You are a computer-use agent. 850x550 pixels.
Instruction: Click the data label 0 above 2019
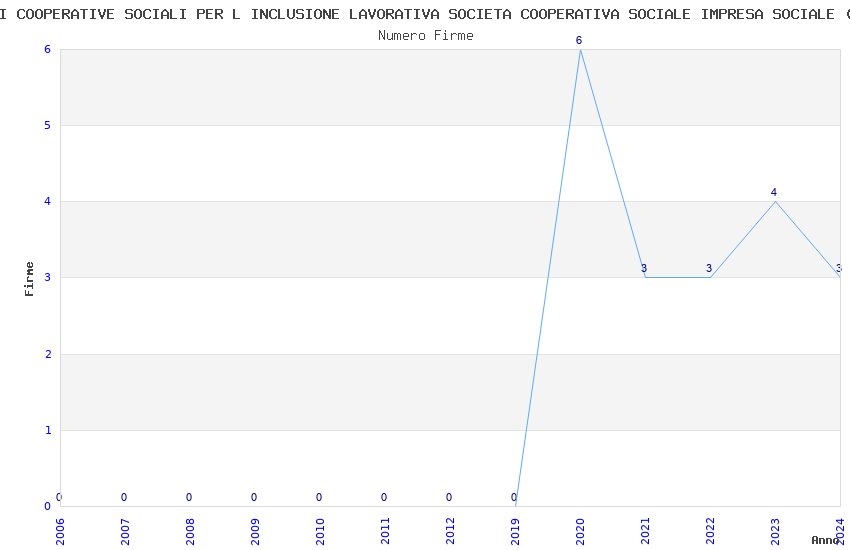[514, 497]
